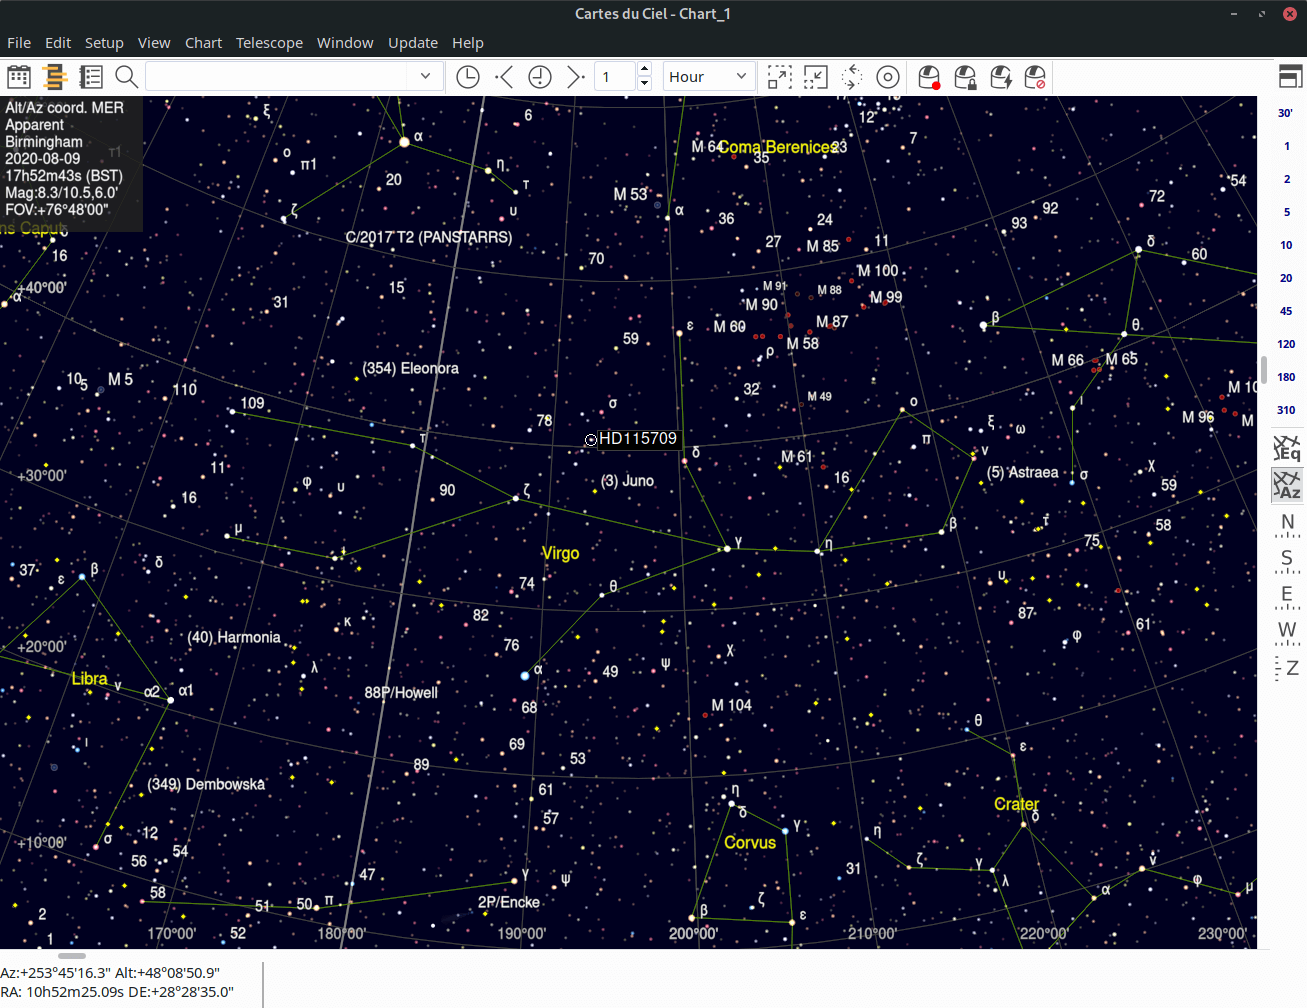The image size is (1307, 1008).
Task: Click the (354) Eleonora asteroid label
Action: pos(411,368)
